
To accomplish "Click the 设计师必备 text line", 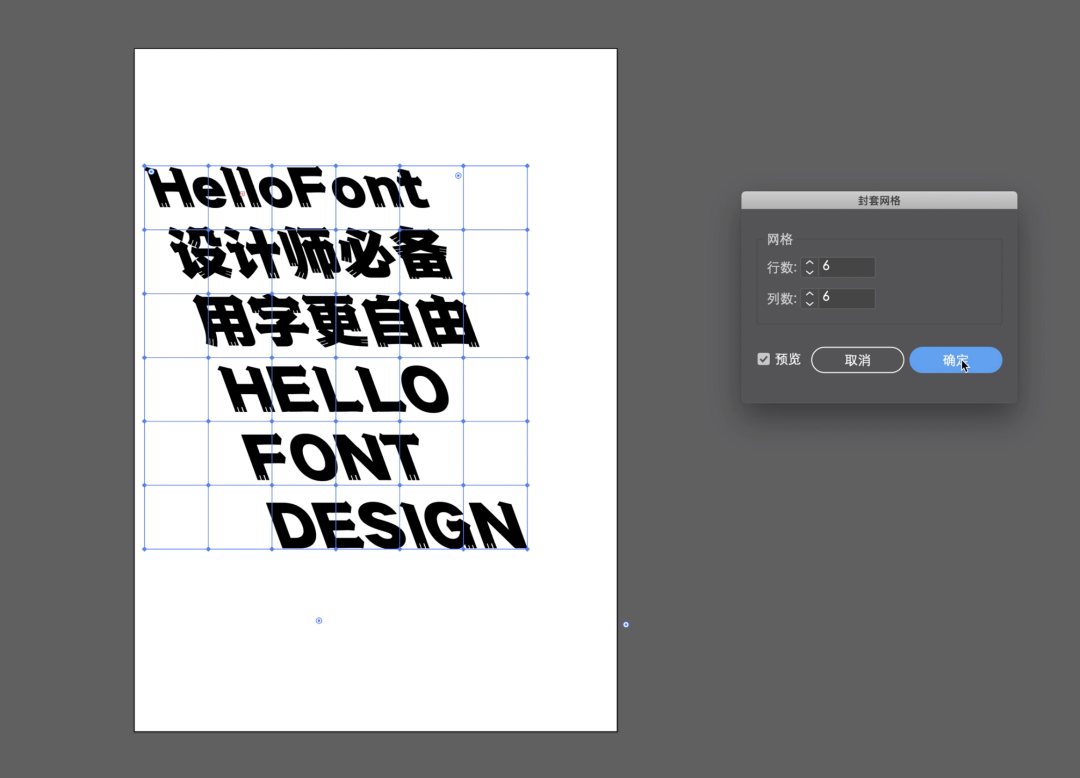I will [311, 255].
